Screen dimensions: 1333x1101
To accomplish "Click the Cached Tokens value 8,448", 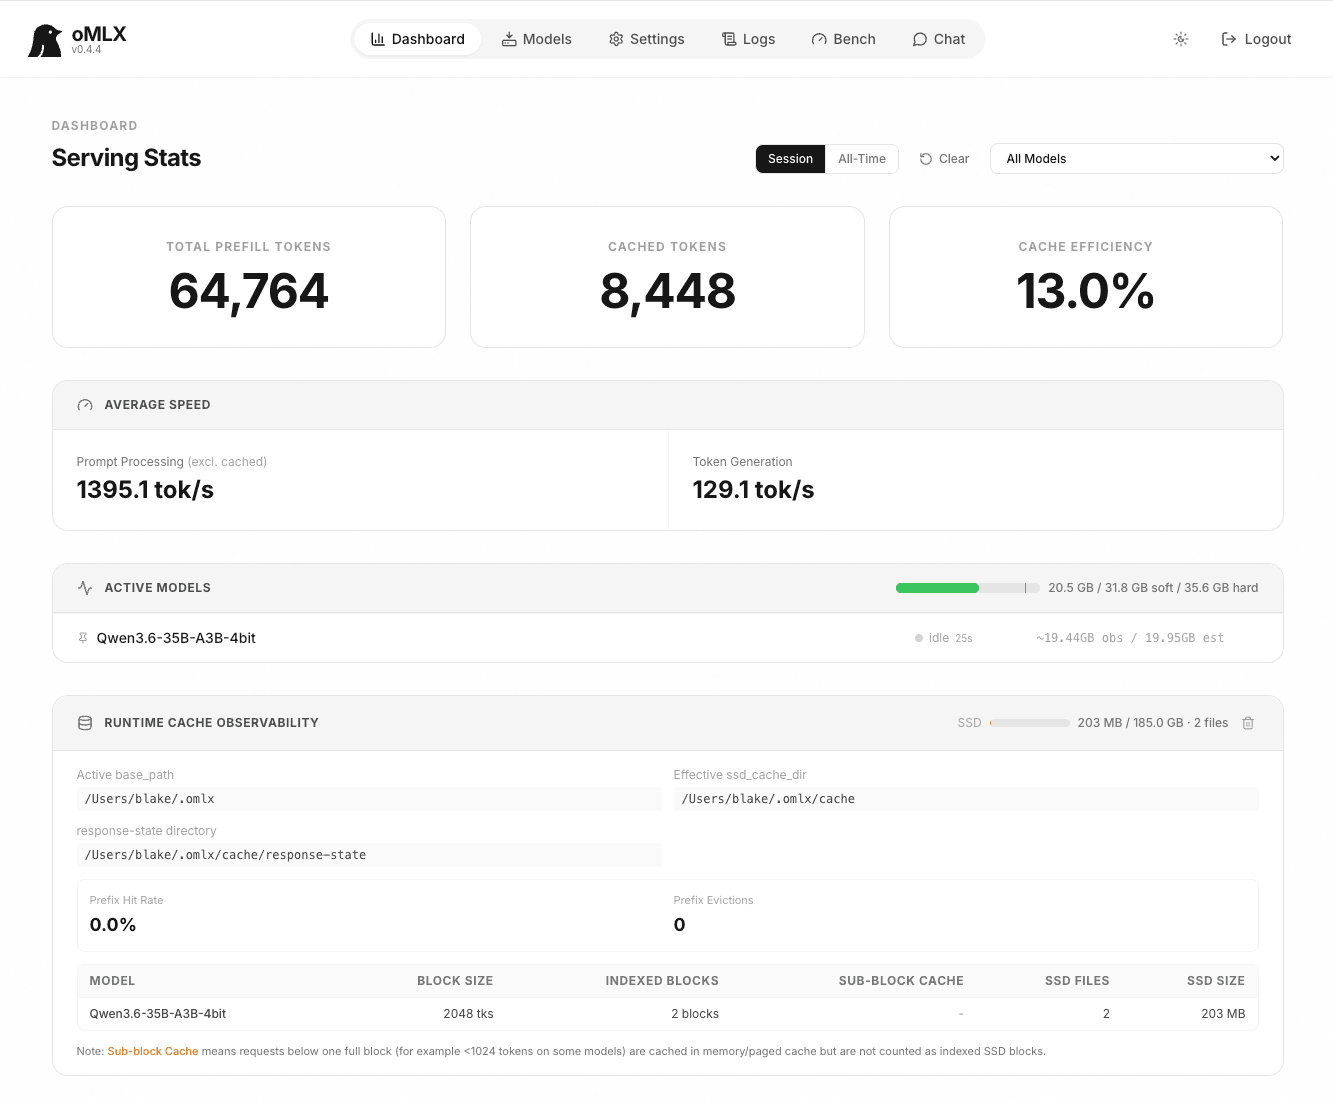I will pos(668,292).
